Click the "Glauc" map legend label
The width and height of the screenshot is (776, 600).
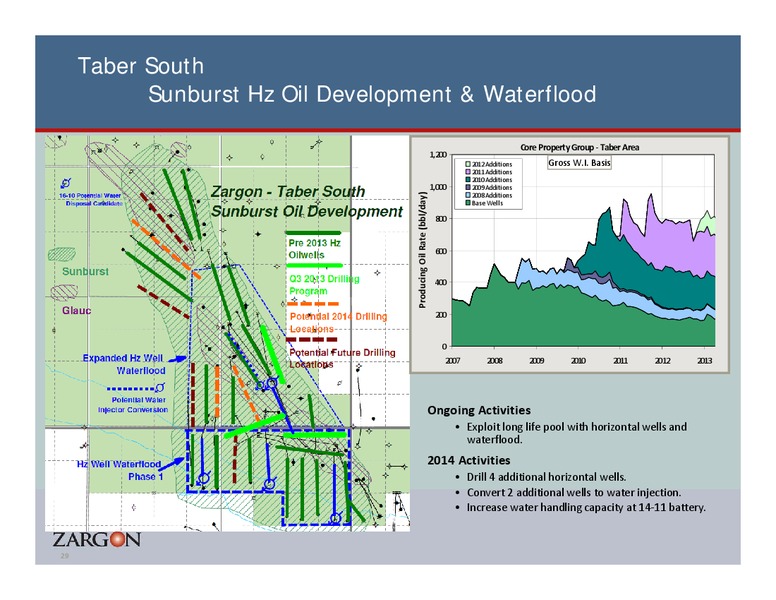point(77,310)
